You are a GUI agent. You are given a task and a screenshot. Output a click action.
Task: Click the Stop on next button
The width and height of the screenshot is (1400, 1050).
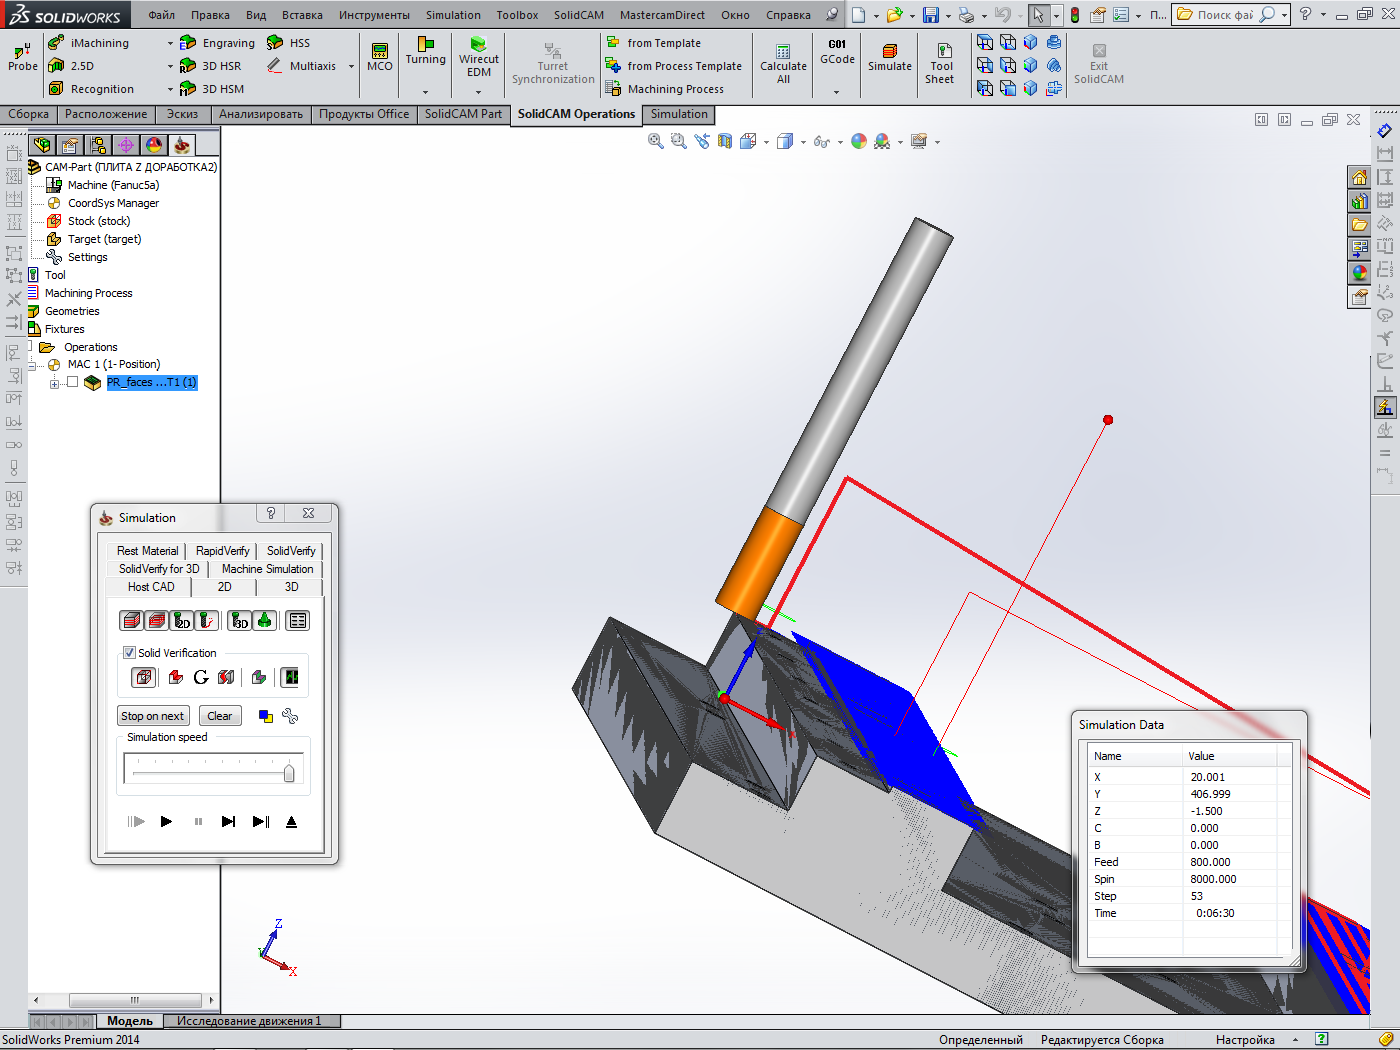pos(152,716)
